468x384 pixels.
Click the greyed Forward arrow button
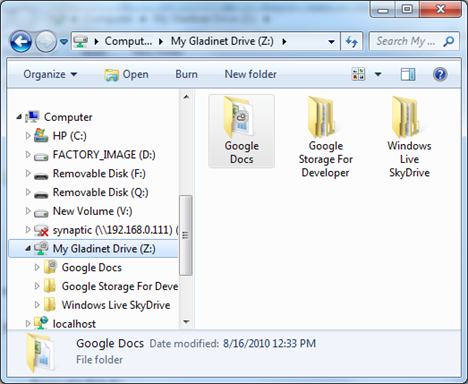pos(46,42)
